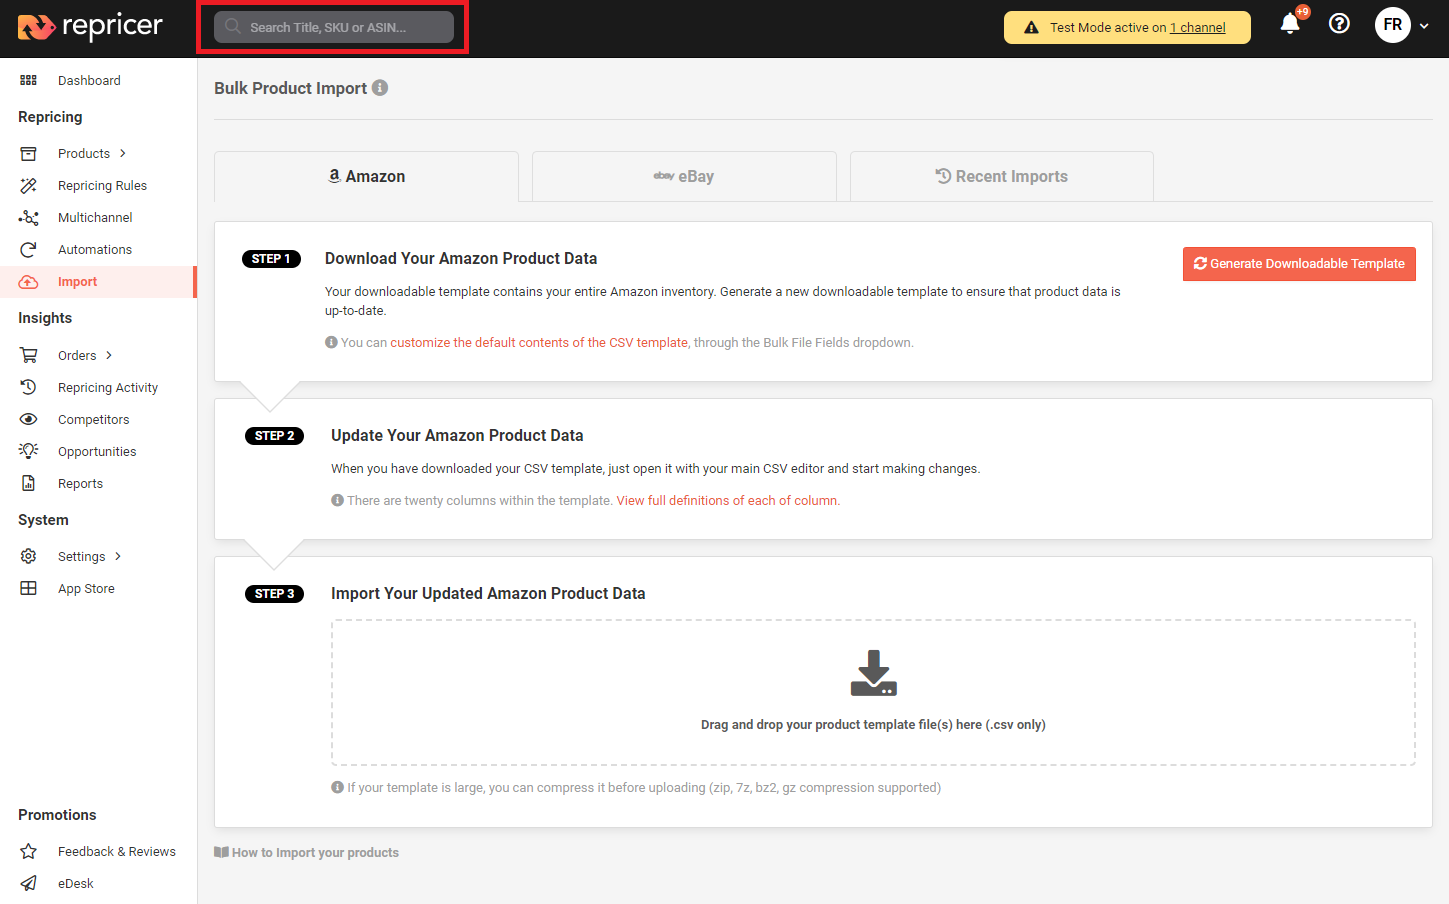The width and height of the screenshot is (1449, 904).
Task: Click the Orders cart icon
Action: coord(28,355)
